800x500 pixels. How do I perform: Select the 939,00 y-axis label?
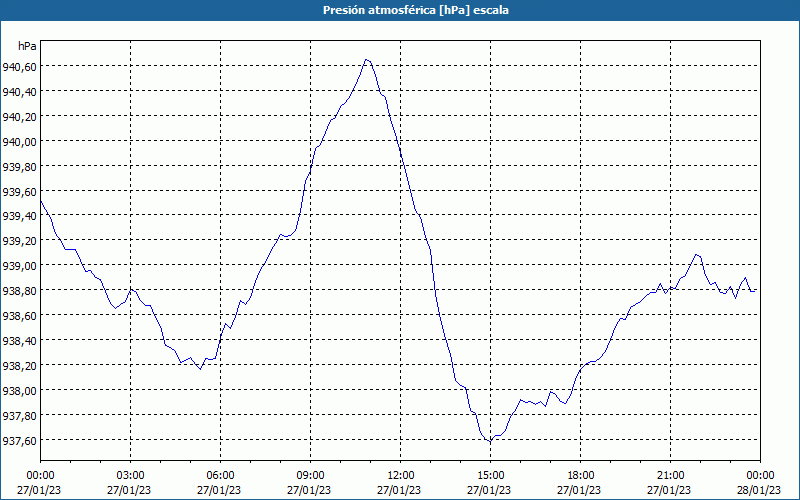(x=19, y=266)
